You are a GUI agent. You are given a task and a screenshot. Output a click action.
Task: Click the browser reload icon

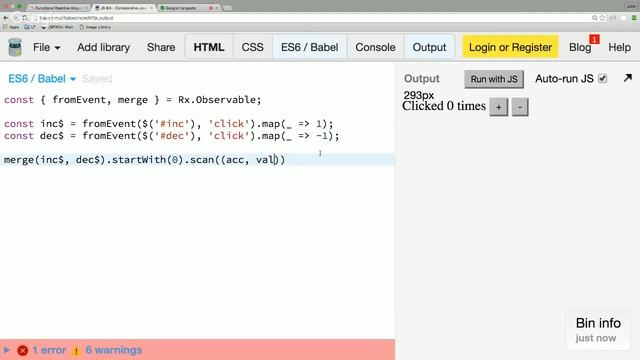25,18
